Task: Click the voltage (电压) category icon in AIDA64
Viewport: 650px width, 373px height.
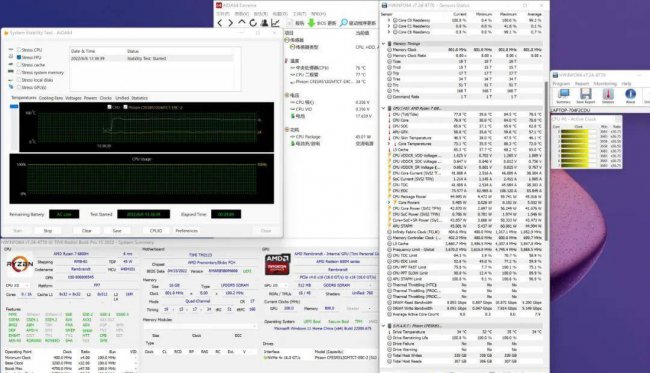Action: 286,95
